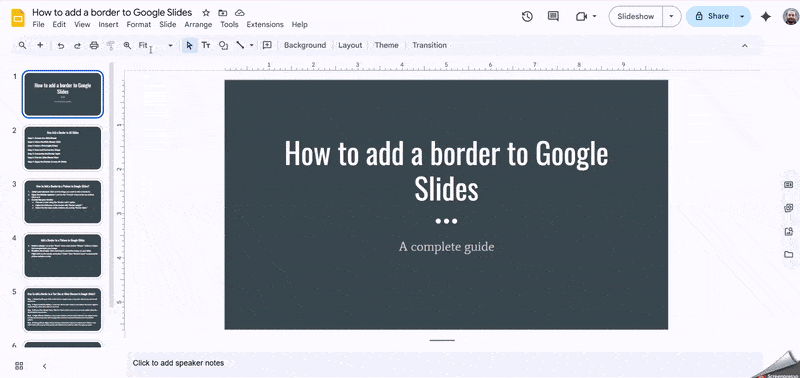This screenshot has height=378, width=800.
Task: Select slide 3 thumbnail
Action: point(63,201)
